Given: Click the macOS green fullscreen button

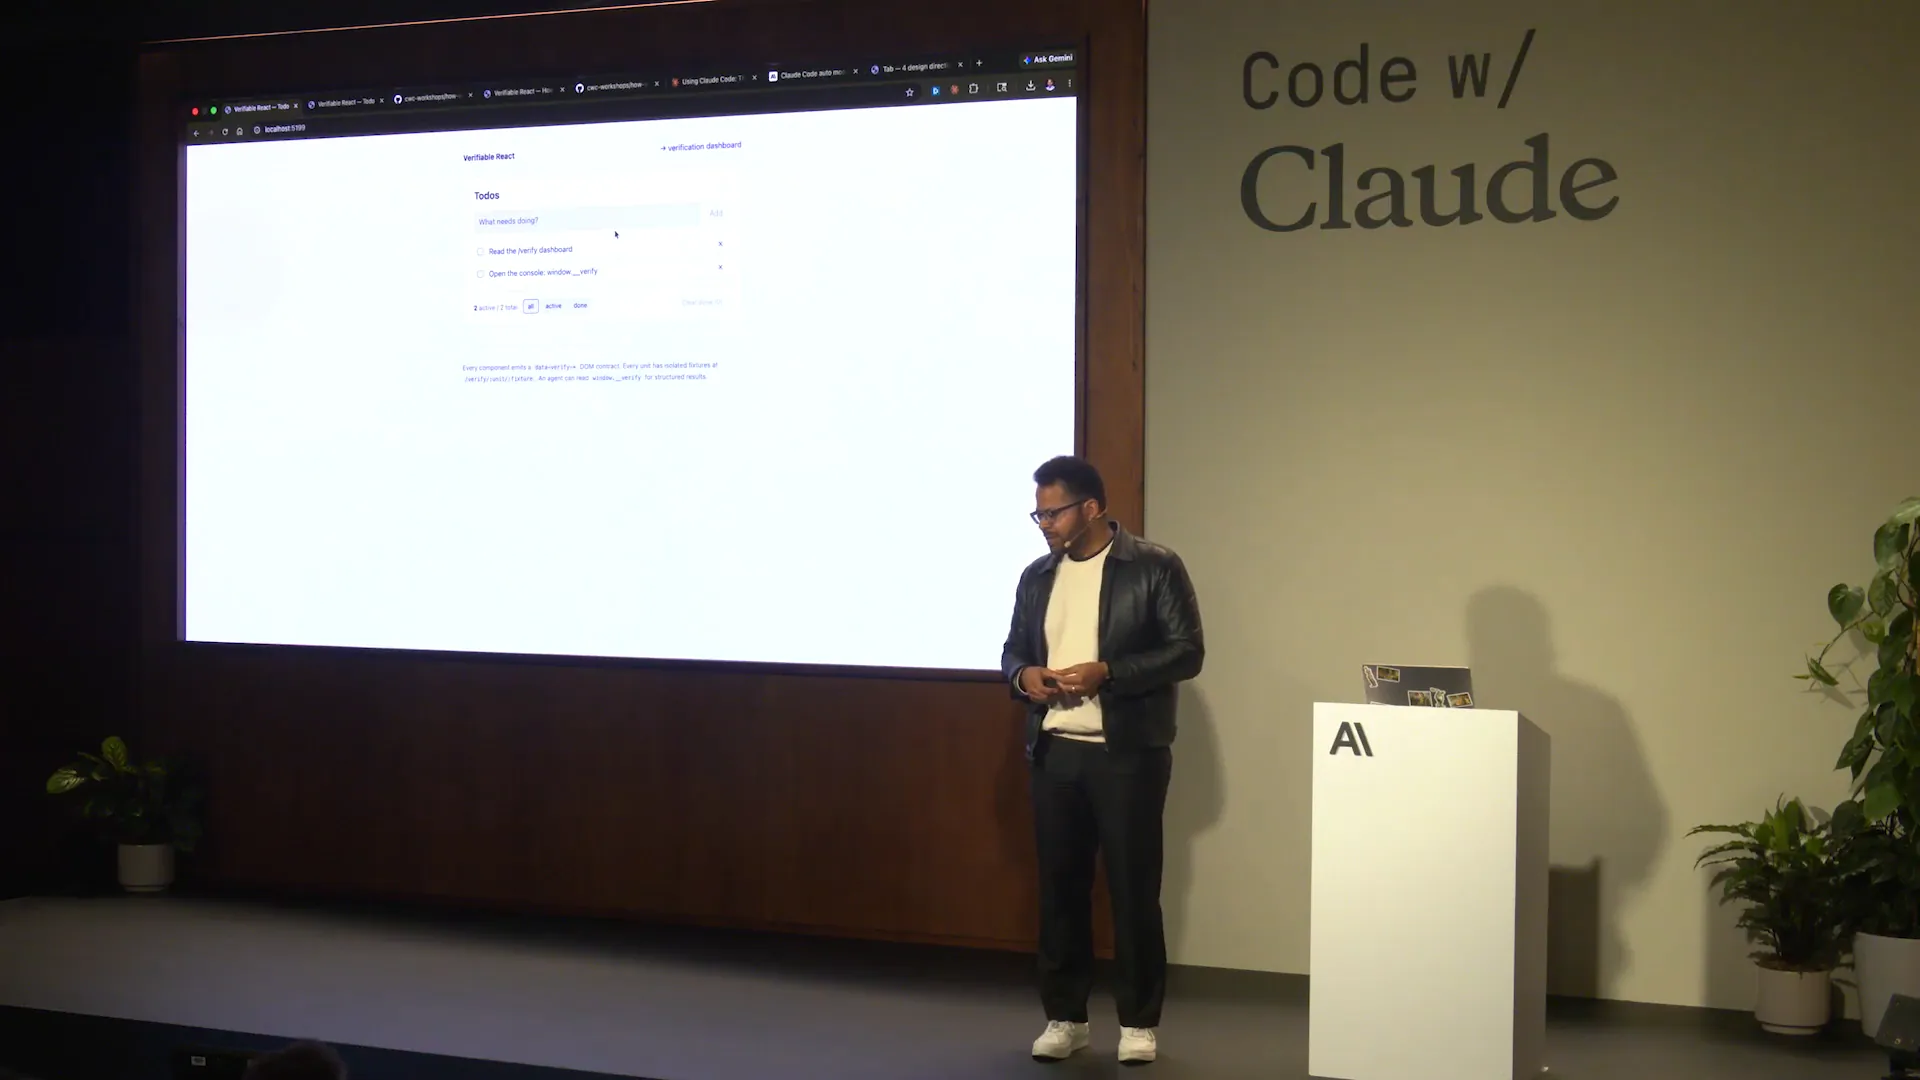Looking at the screenshot, I should pos(213,110).
